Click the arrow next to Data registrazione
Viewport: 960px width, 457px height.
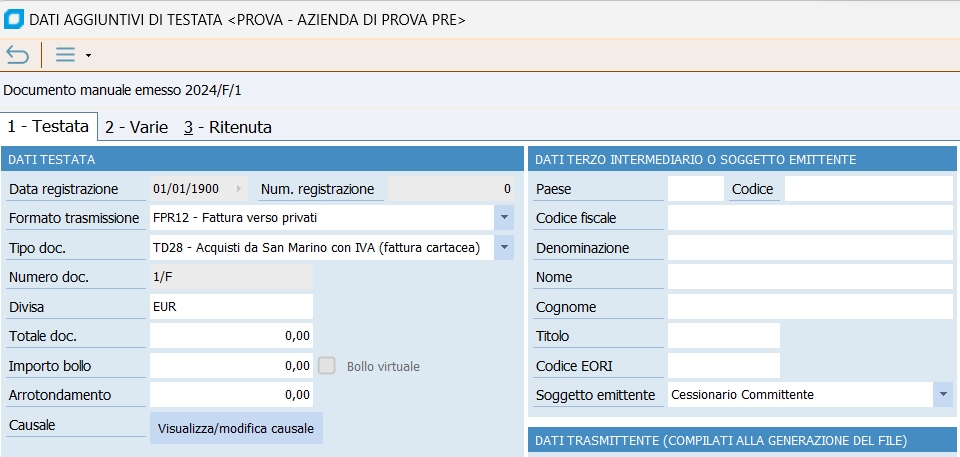[238, 189]
